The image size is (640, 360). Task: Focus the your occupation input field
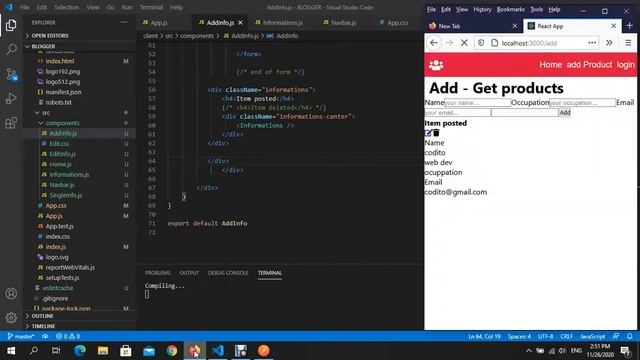(582, 102)
